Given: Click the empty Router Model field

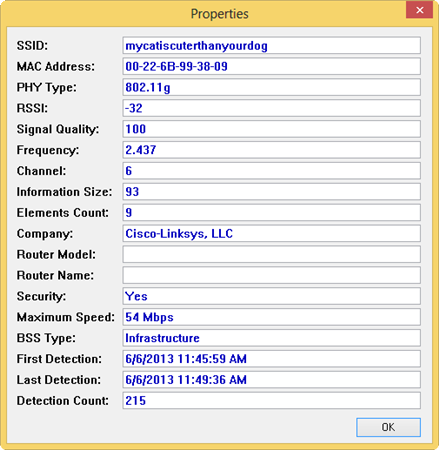Looking at the screenshot, I should pos(271,254).
